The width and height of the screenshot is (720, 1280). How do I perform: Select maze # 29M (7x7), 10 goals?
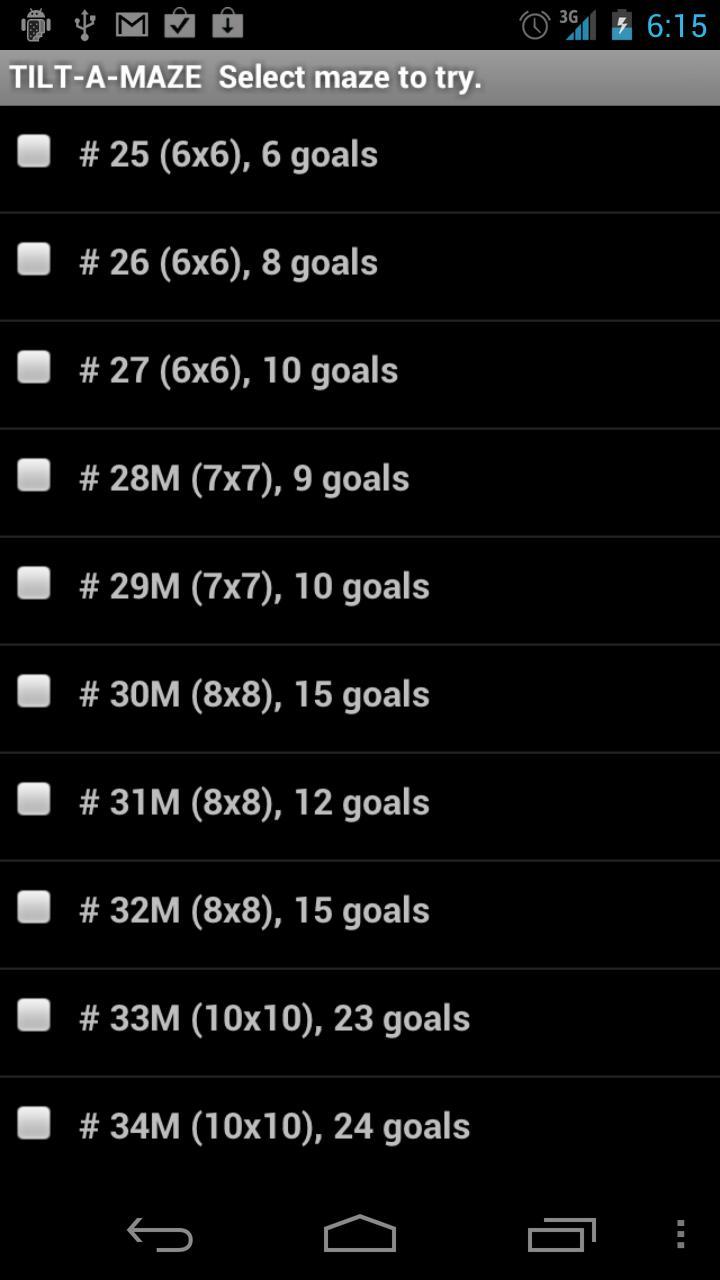point(360,591)
